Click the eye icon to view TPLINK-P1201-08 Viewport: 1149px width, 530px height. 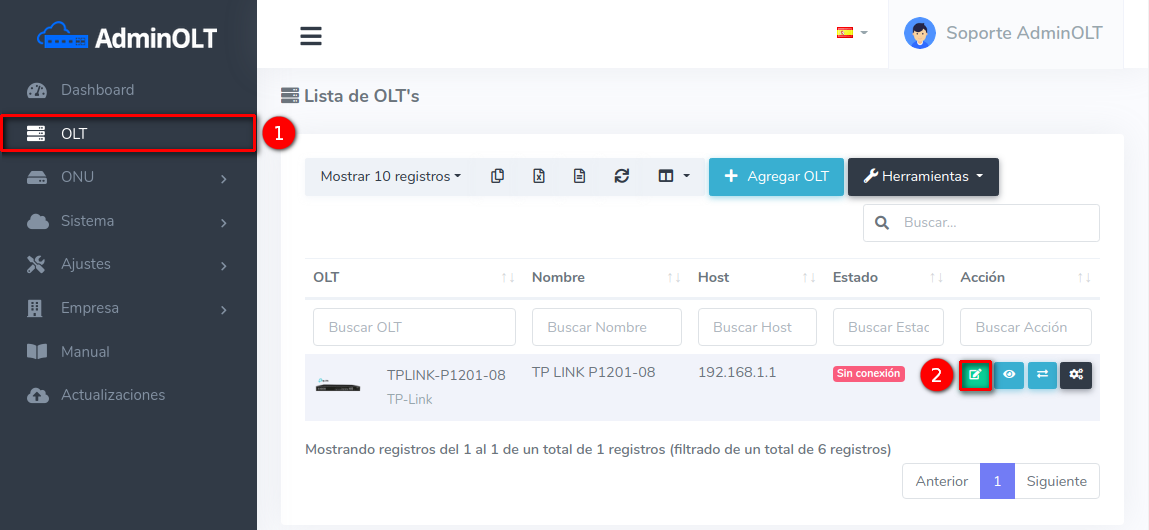click(x=1009, y=375)
